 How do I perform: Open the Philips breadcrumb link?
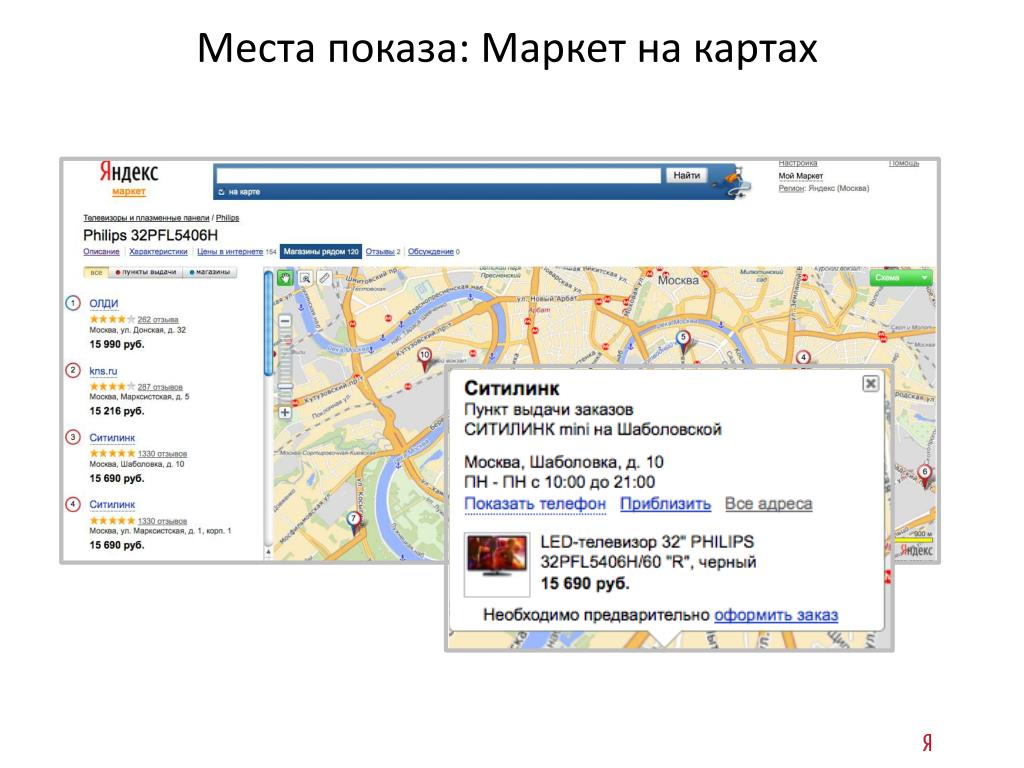227,218
